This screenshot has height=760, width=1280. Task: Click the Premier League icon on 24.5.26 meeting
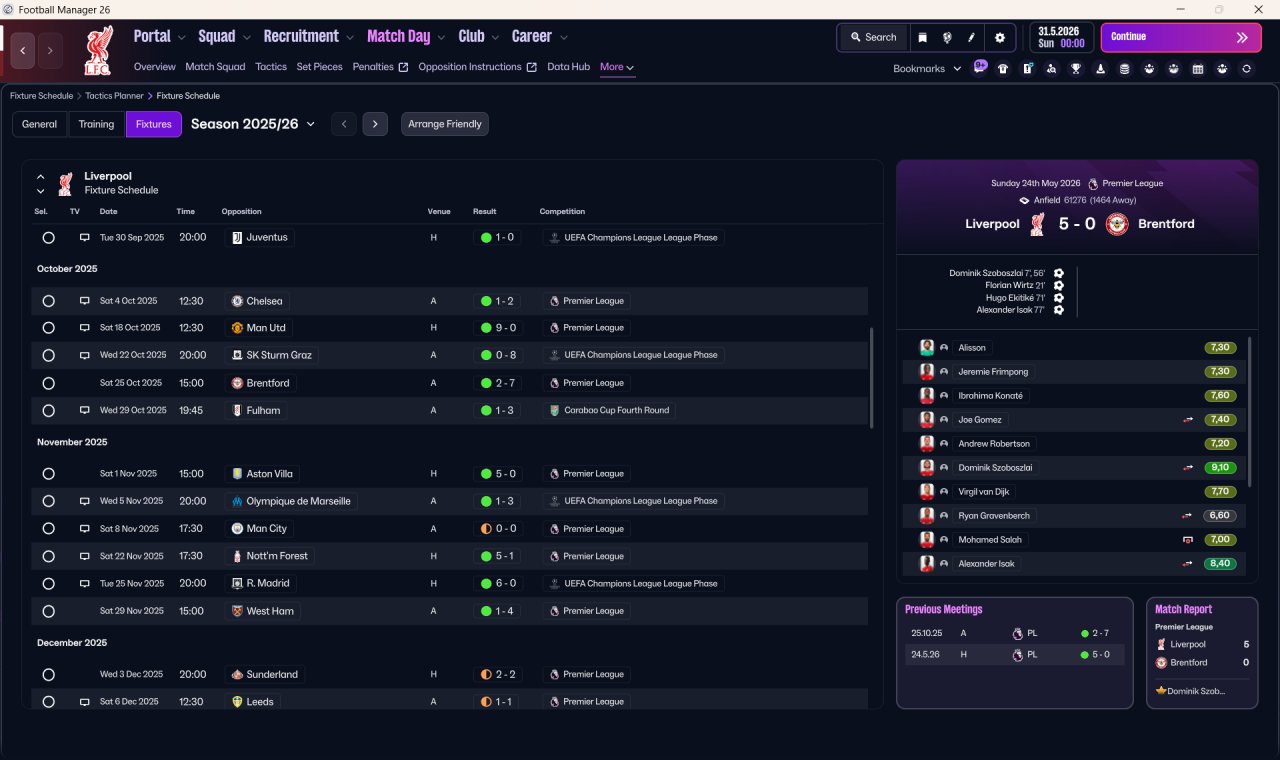(1017, 655)
